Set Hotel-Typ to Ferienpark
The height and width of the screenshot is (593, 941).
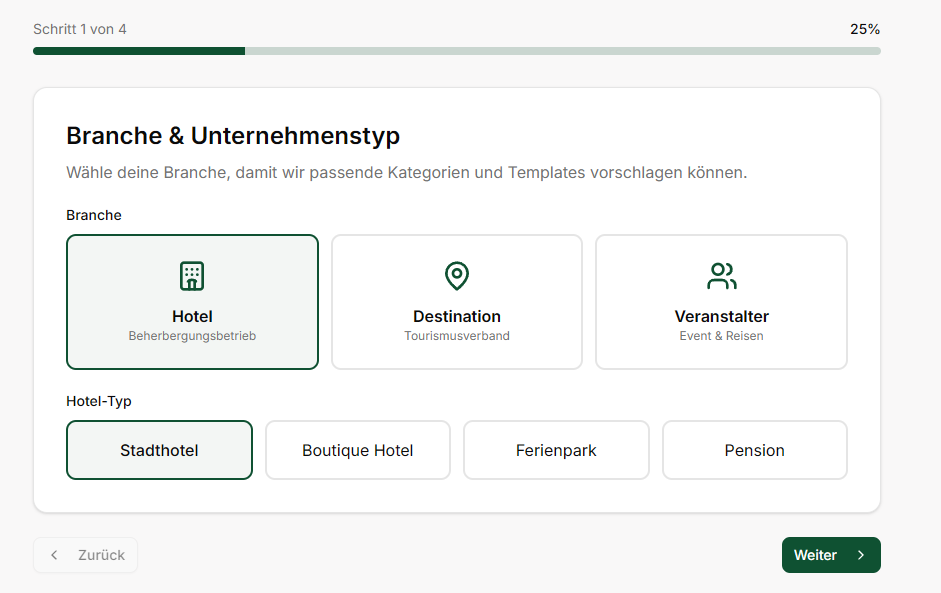coord(556,450)
